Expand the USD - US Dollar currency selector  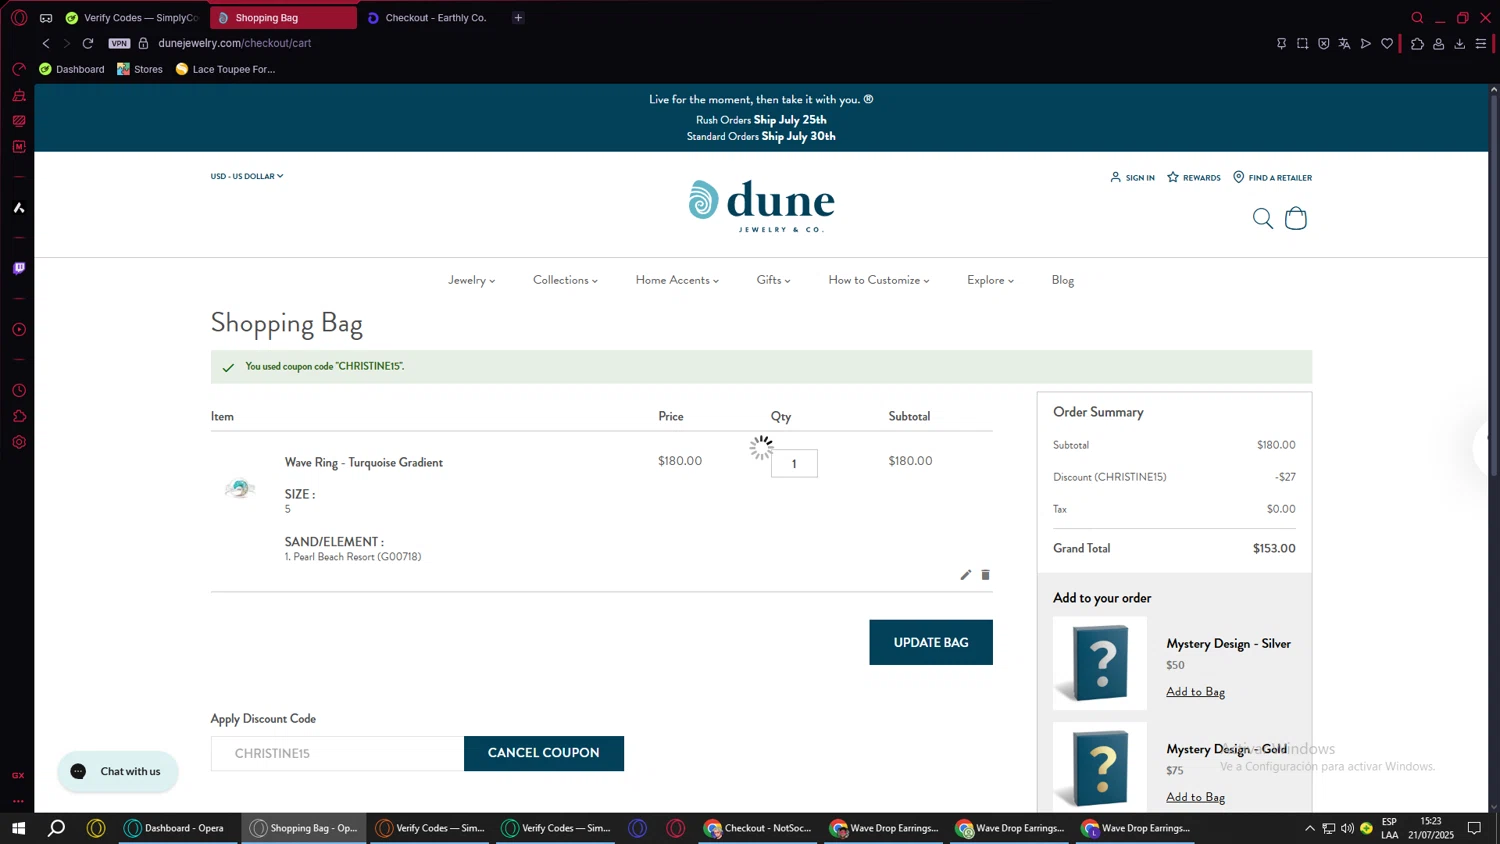pos(247,176)
